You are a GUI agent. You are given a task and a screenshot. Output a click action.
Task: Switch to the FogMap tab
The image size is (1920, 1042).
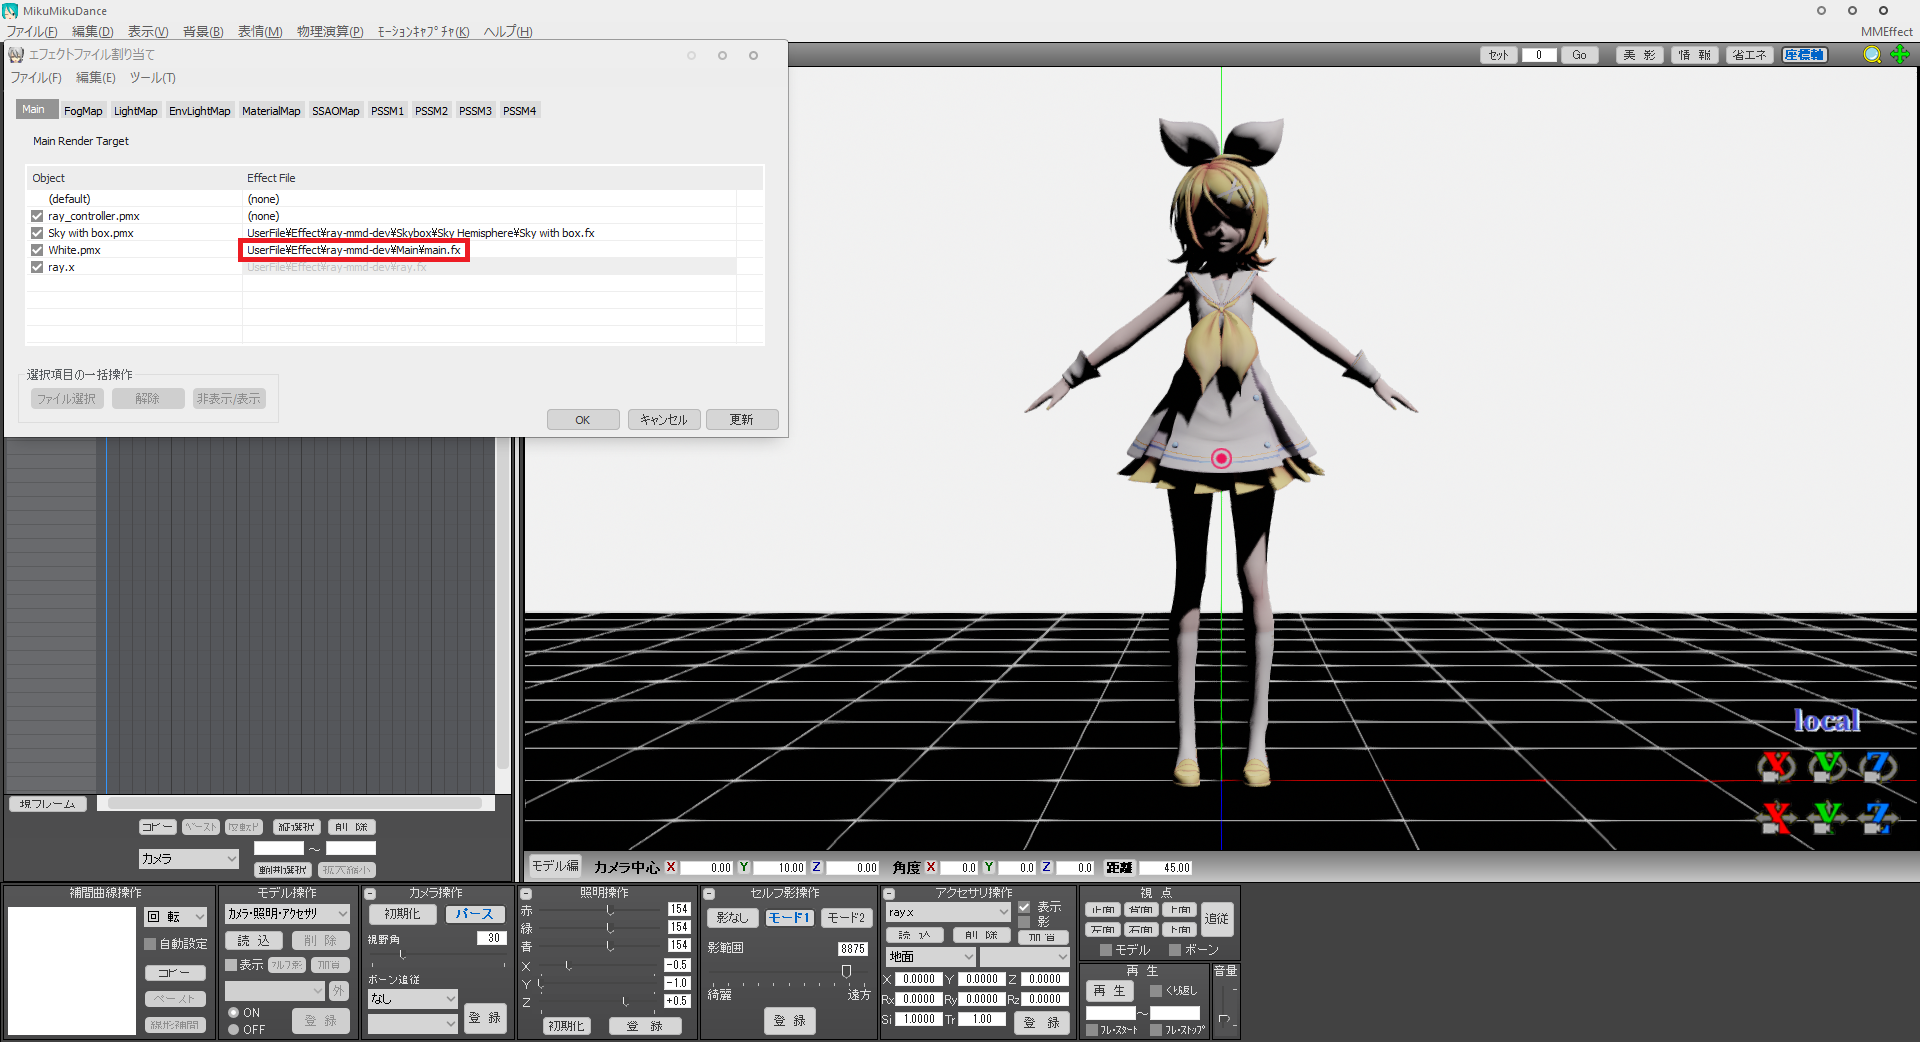pyautogui.click(x=83, y=111)
